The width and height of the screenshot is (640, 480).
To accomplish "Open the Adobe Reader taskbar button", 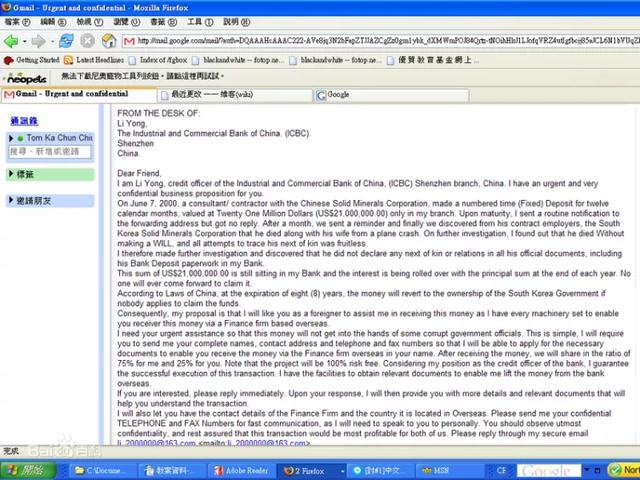I will (x=242, y=471).
